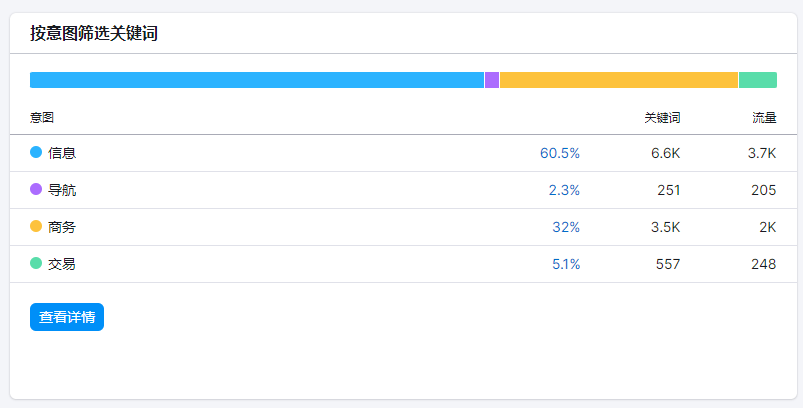Viewport: 803px width, 408px height.
Task: Click the purple segment of the intent bar
Action: point(492,80)
